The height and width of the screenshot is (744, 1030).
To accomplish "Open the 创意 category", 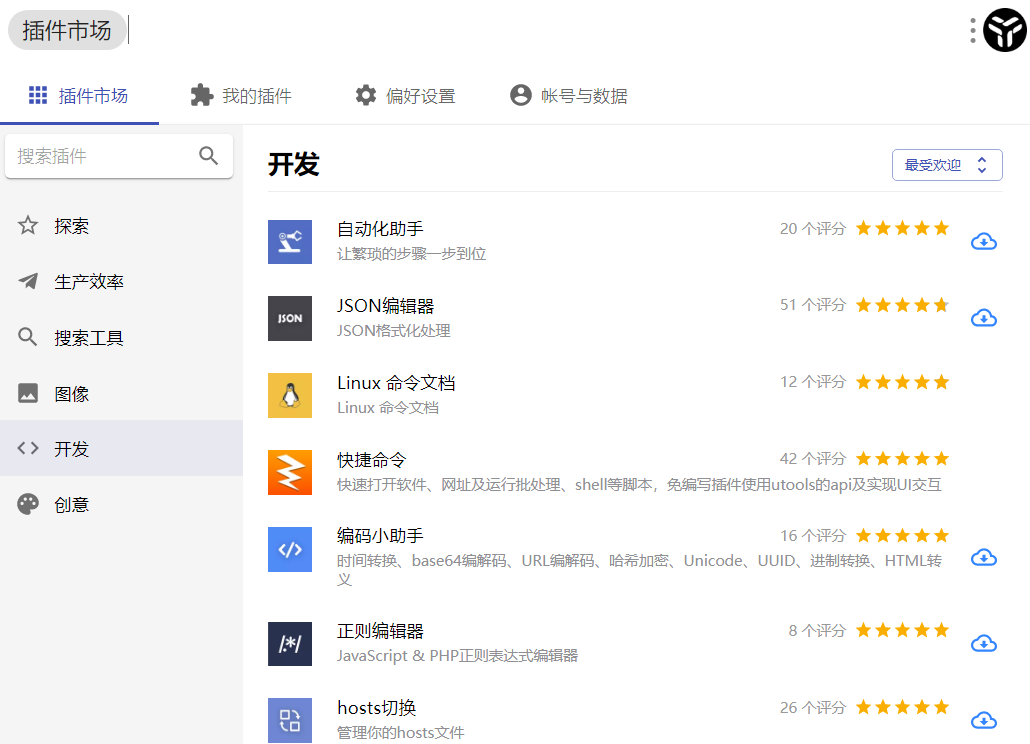I will coord(122,504).
